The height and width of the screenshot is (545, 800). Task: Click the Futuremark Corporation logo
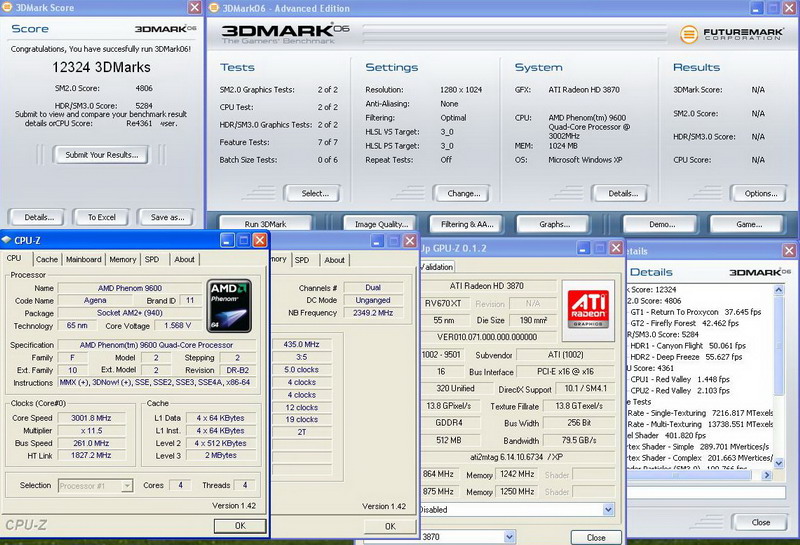pyautogui.click(x=731, y=33)
